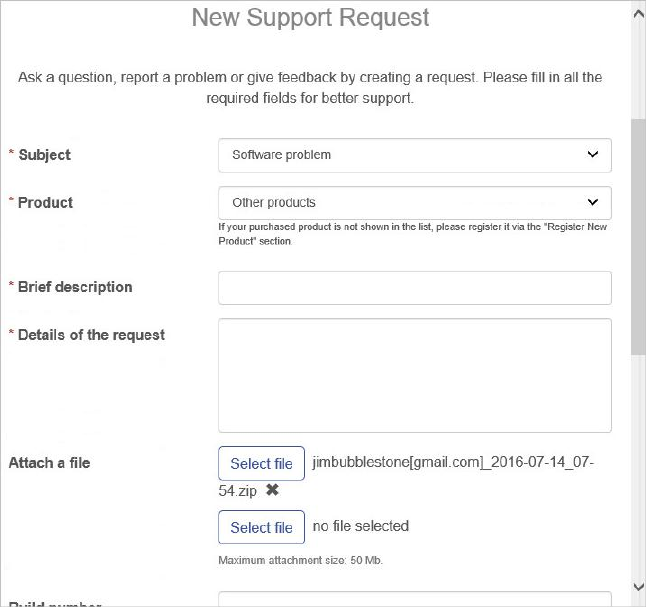Open the Subject dropdown showing Software problem
The height and width of the screenshot is (607, 646).
coord(414,155)
